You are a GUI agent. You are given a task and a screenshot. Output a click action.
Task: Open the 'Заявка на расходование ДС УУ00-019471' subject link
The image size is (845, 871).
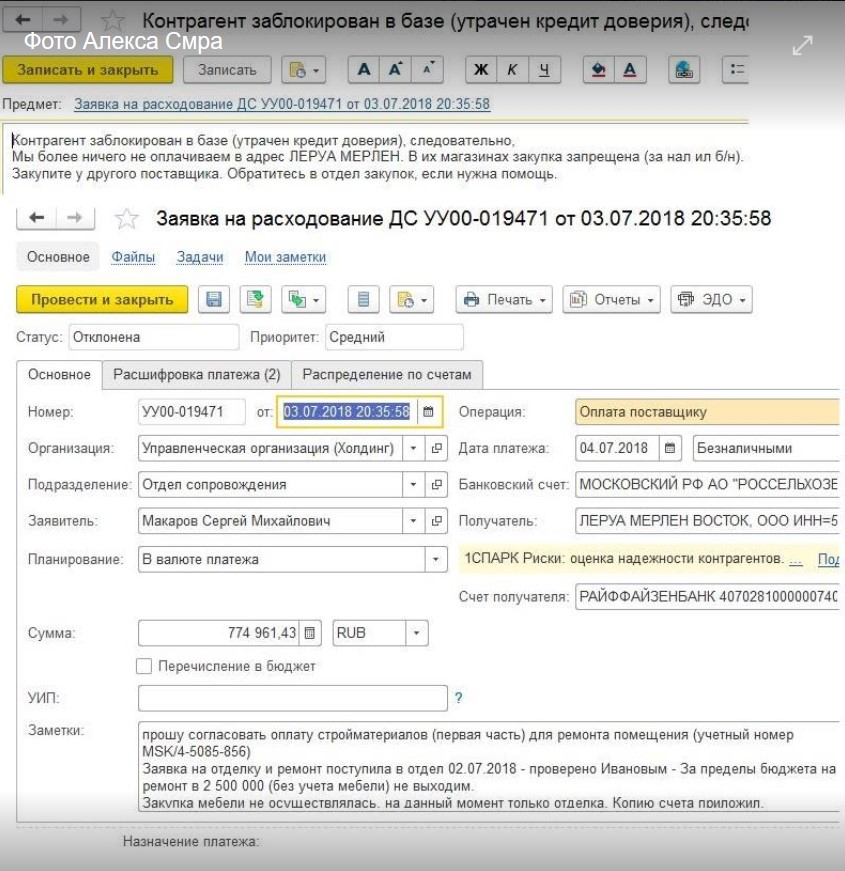coord(282,104)
